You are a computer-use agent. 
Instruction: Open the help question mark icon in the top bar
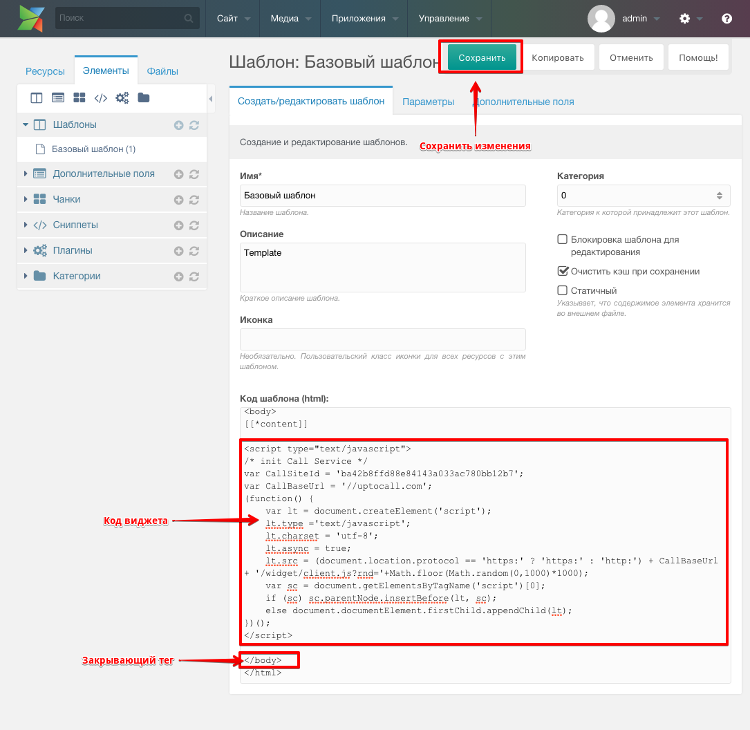[726, 19]
